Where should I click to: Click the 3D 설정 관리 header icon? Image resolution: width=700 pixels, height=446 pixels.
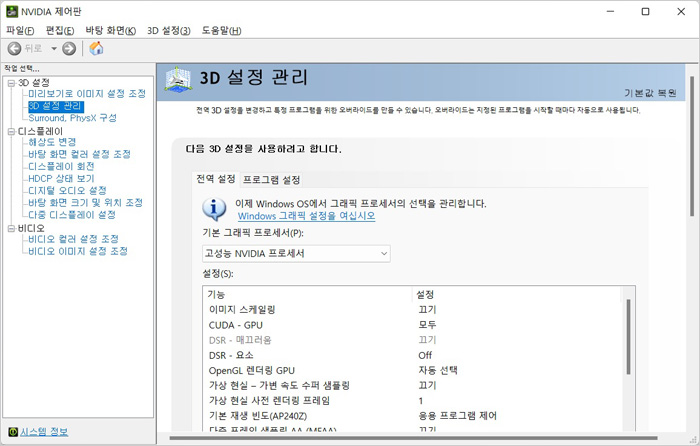tap(178, 80)
